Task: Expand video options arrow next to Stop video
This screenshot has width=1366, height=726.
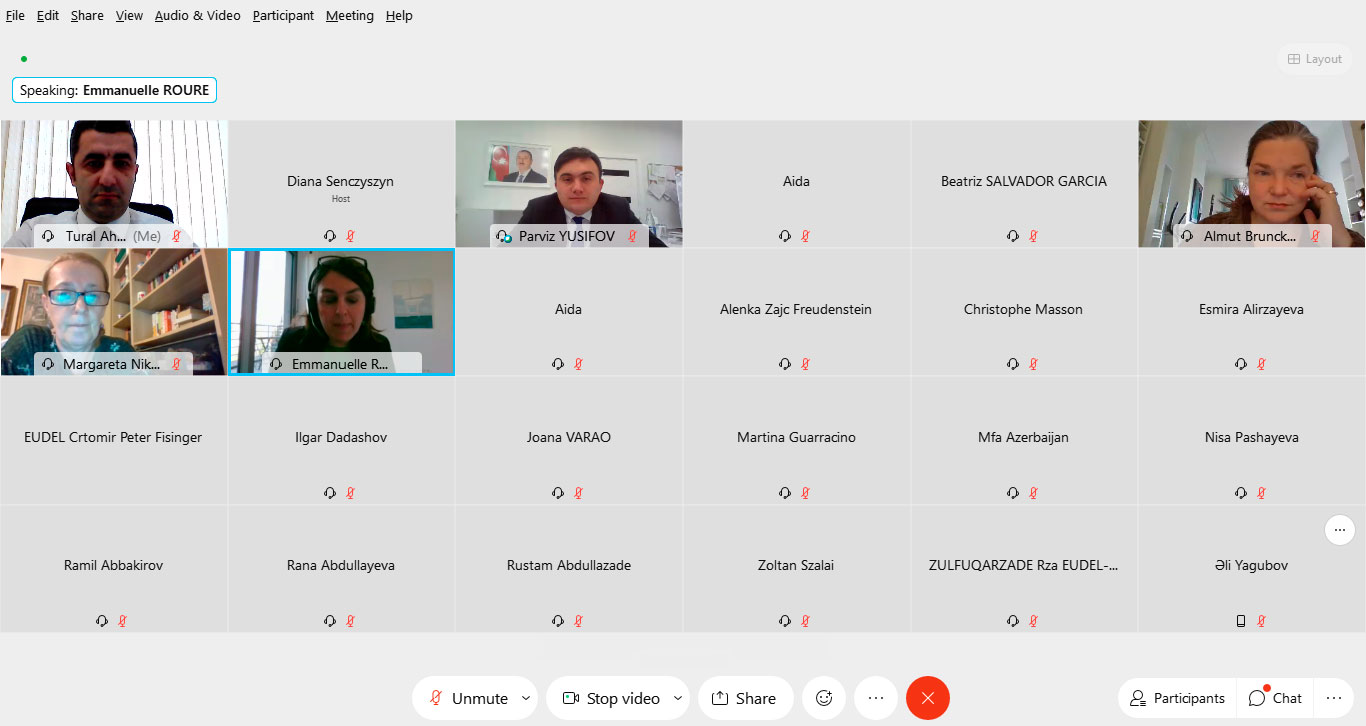Action: [x=678, y=698]
